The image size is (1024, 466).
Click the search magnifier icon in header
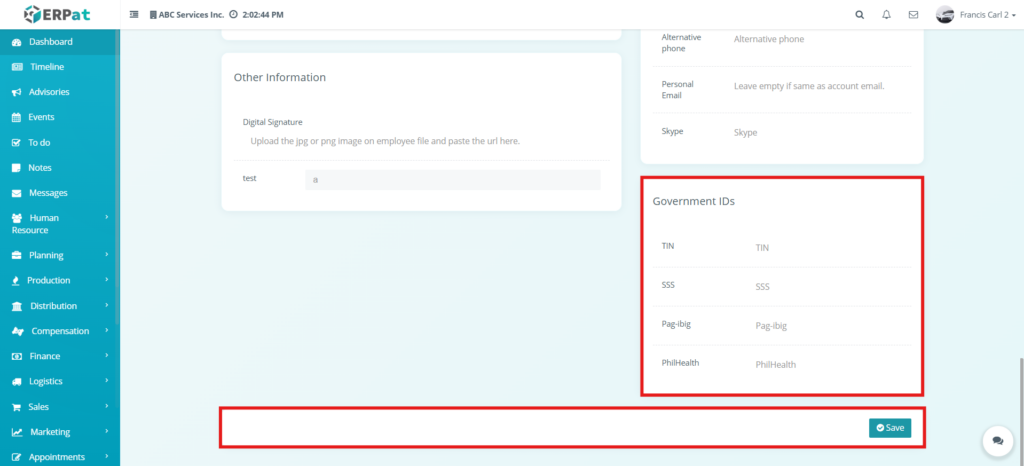[860, 15]
